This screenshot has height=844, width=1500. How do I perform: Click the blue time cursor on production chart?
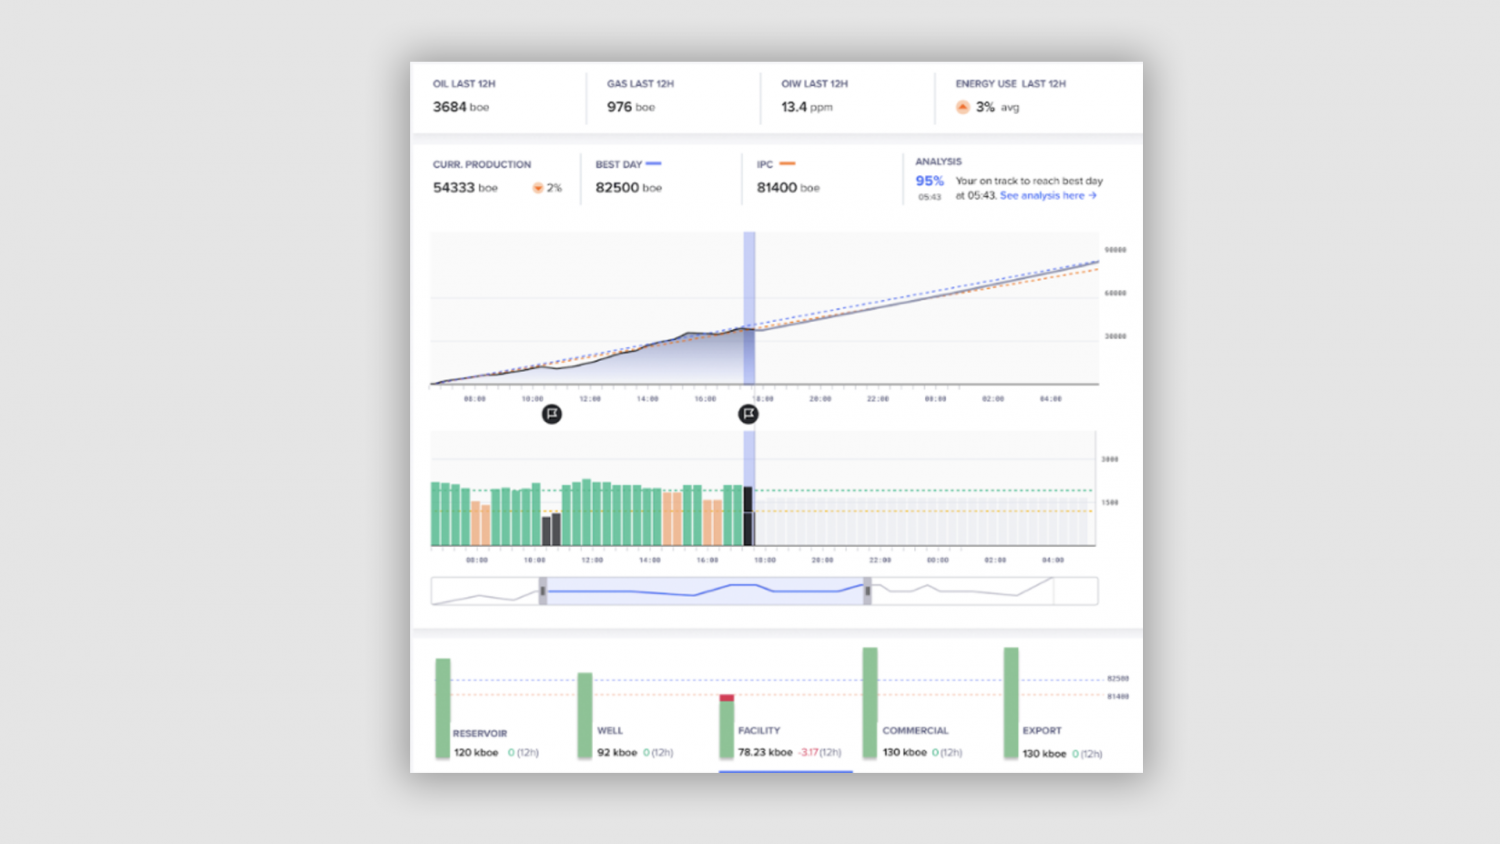749,308
